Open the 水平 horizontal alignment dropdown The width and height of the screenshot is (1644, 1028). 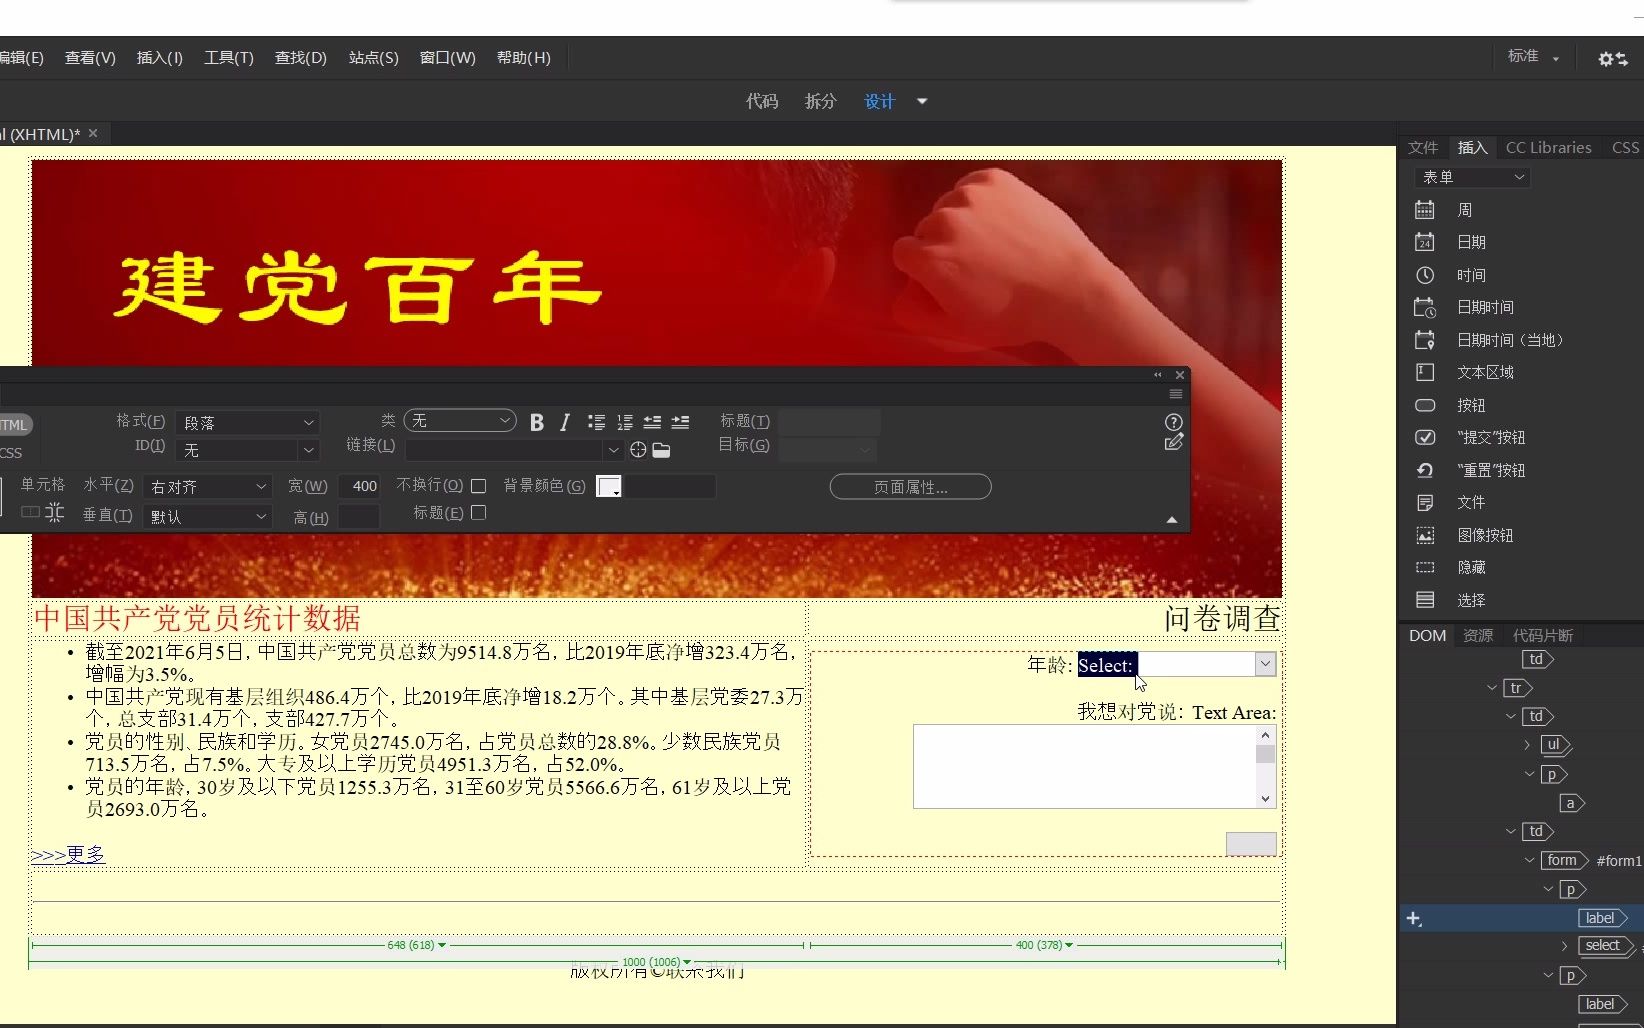pyautogui.click(x=207, y=486)
